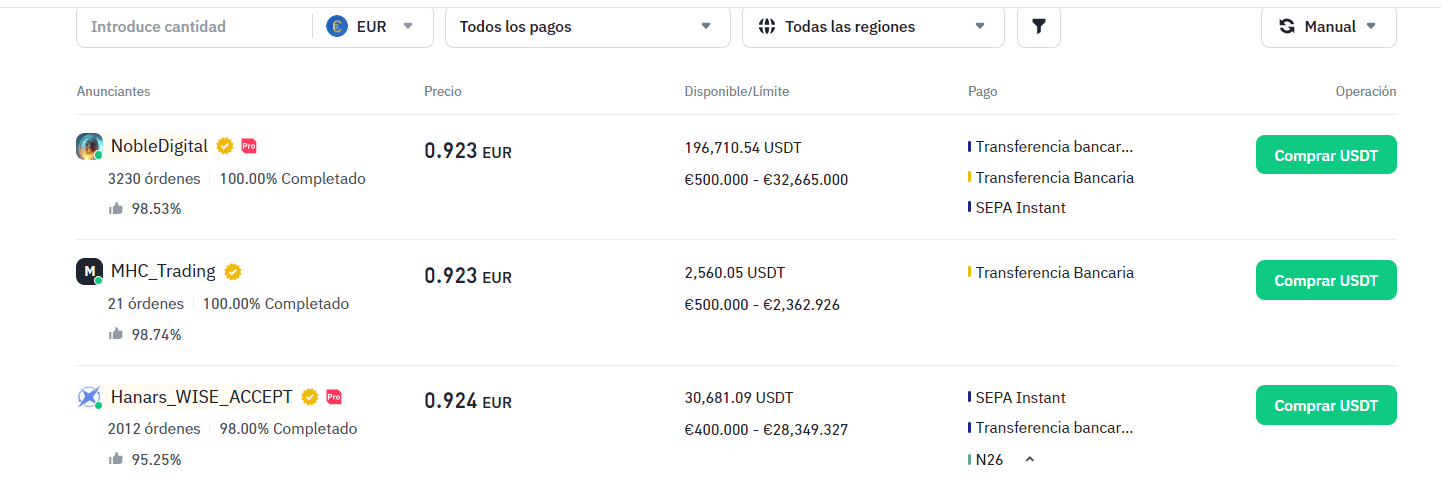Click the Hanars_WISE_ACCEPT avatar icon
Screen dimensions: 1441x488
coord(90,398)
